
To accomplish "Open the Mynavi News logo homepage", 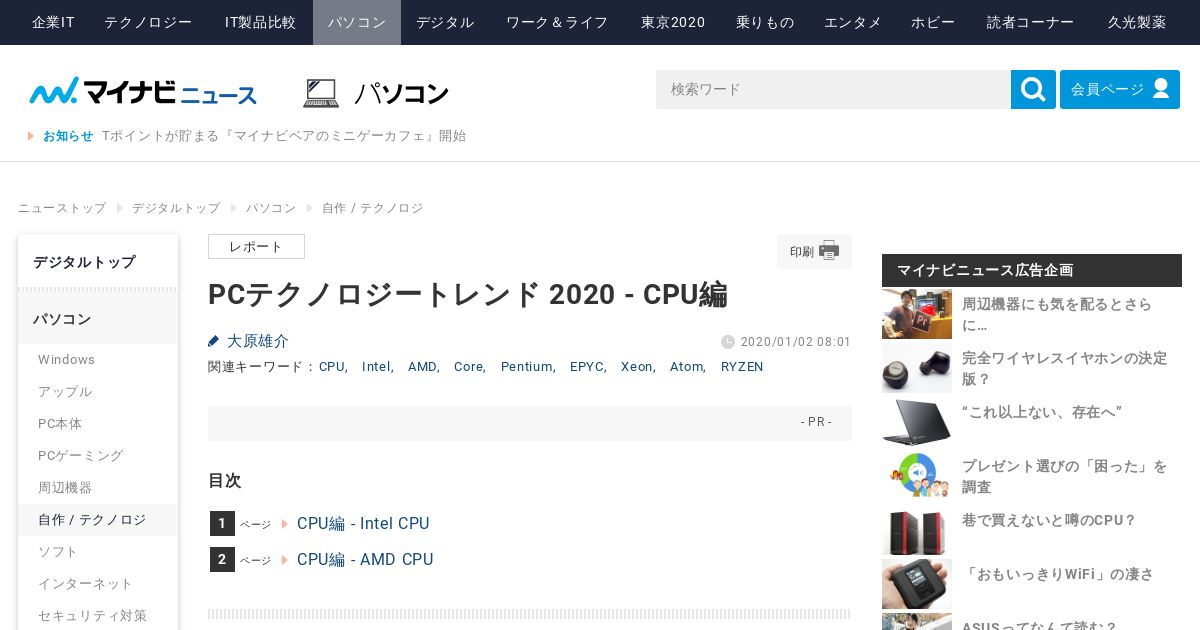I will click(143, 92).
